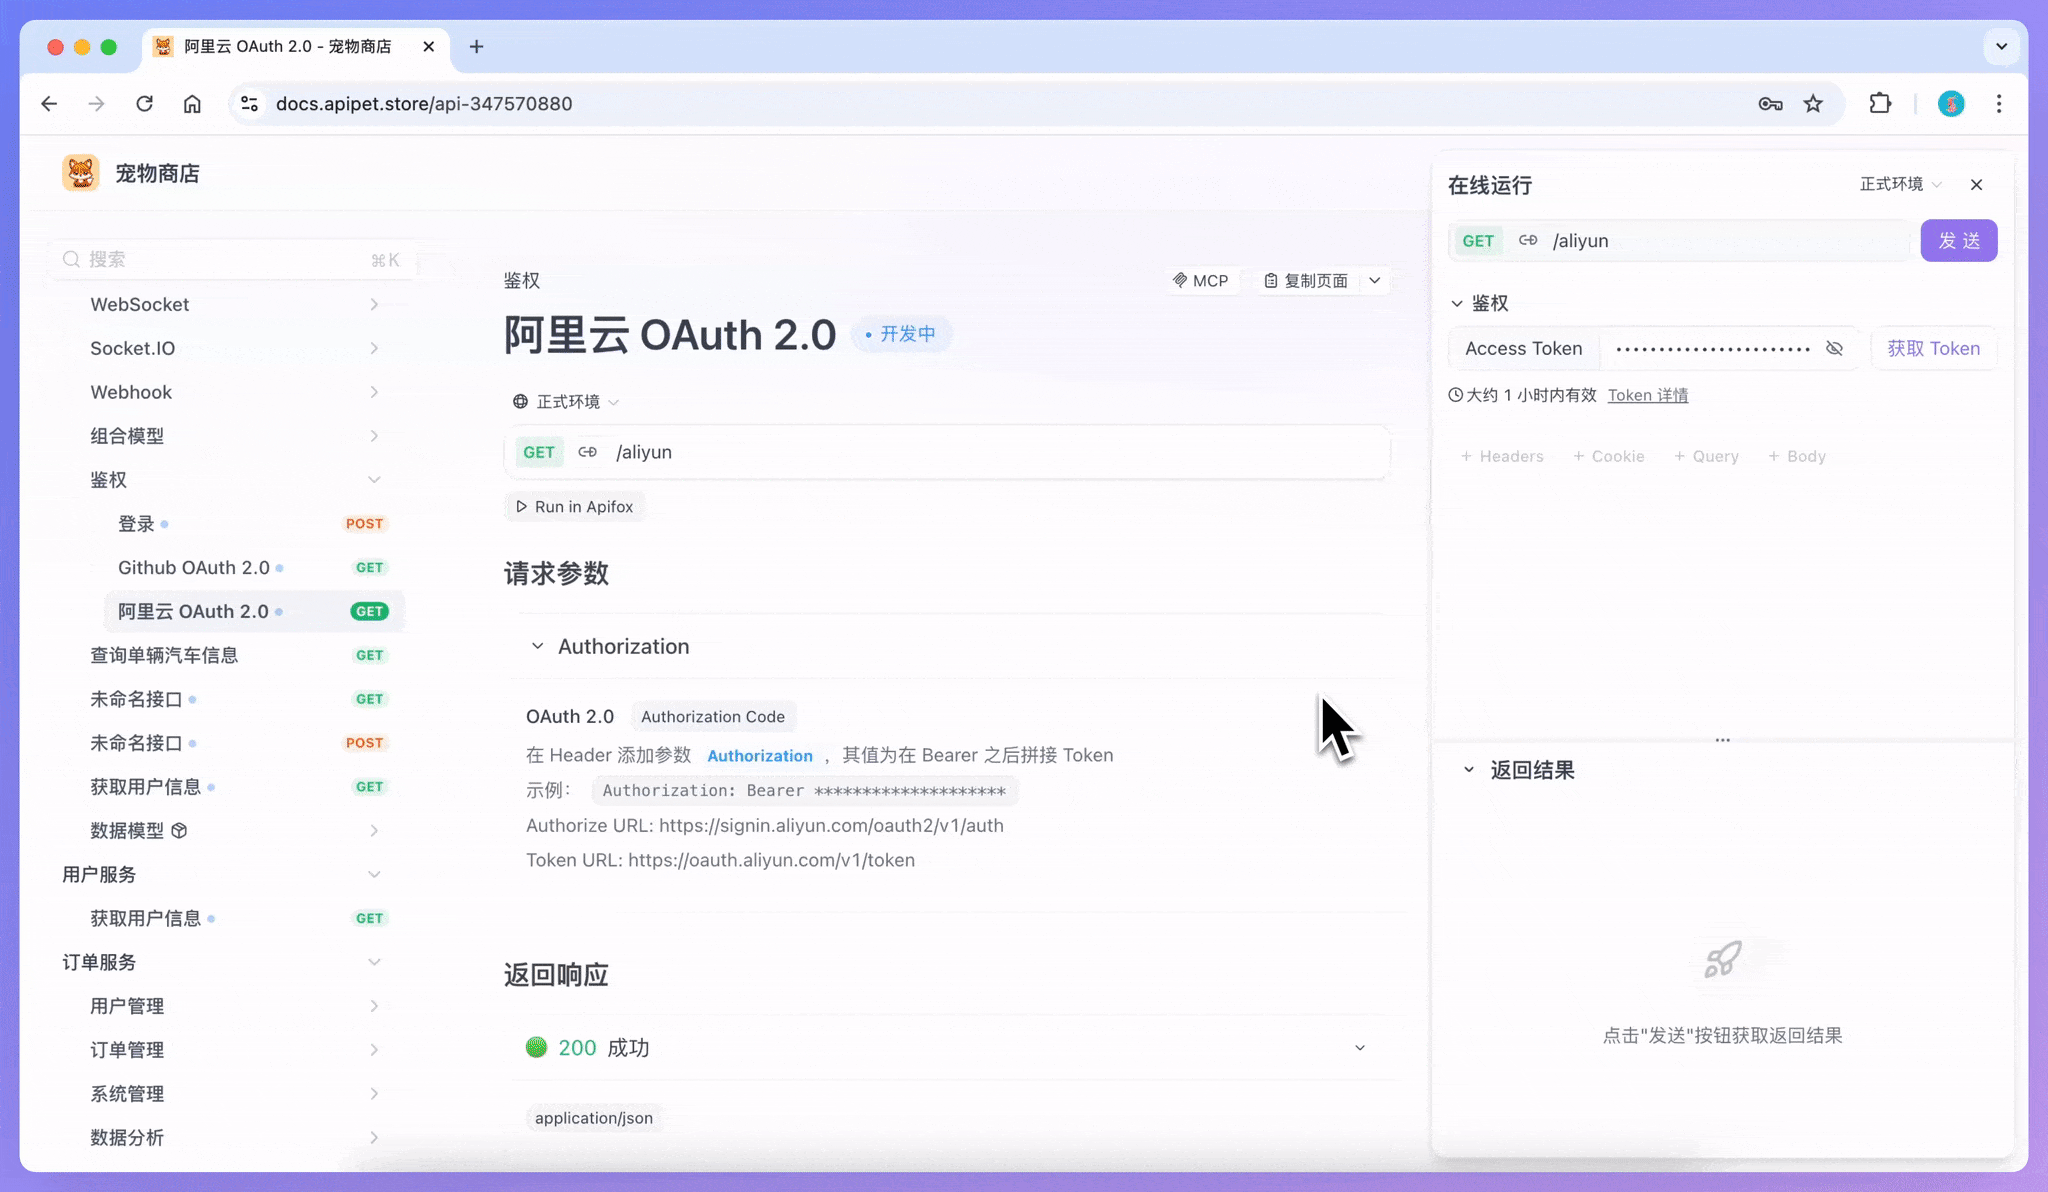Open the MCP panel icon
The width and height of the screenshot is (2048, 1192).
[1182, 281]
